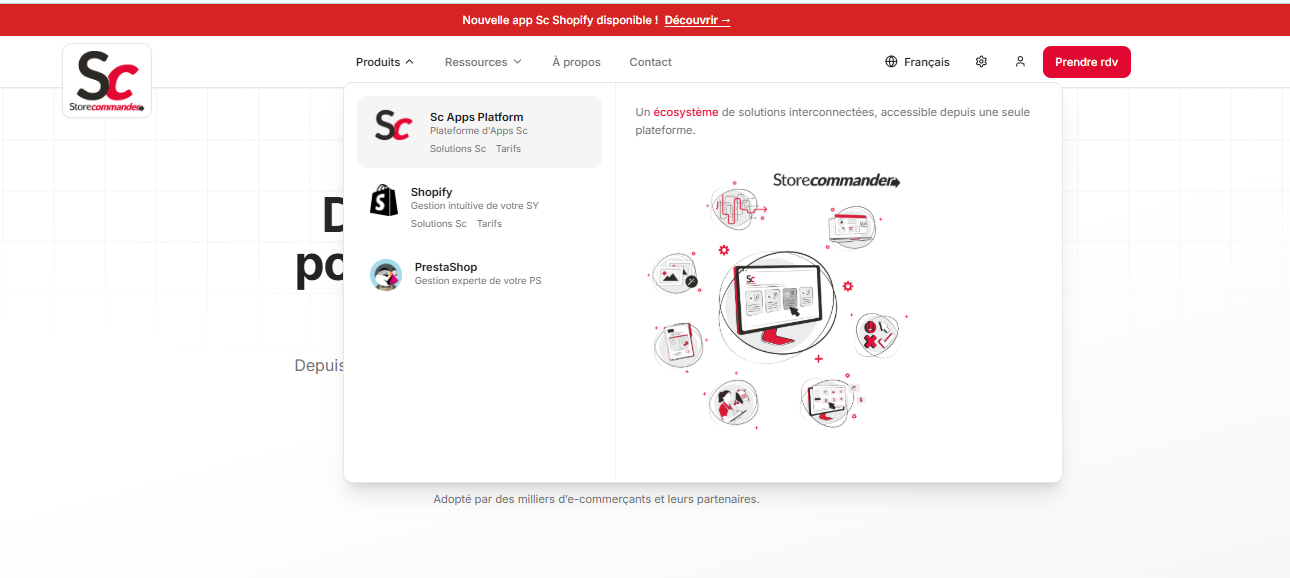
Task: Open the settings gear icon
Action: (981, 62)
